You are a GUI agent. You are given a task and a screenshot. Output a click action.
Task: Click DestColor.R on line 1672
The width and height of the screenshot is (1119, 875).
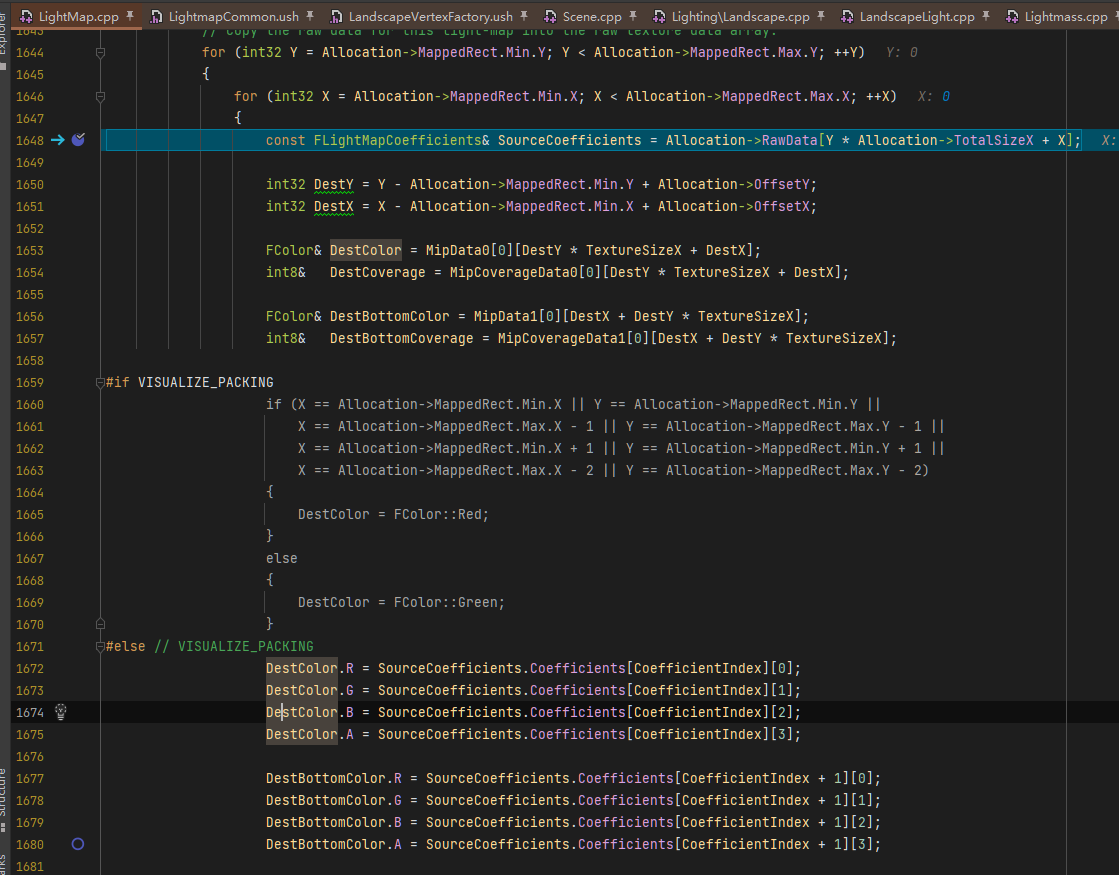click(x=310, y=669)
